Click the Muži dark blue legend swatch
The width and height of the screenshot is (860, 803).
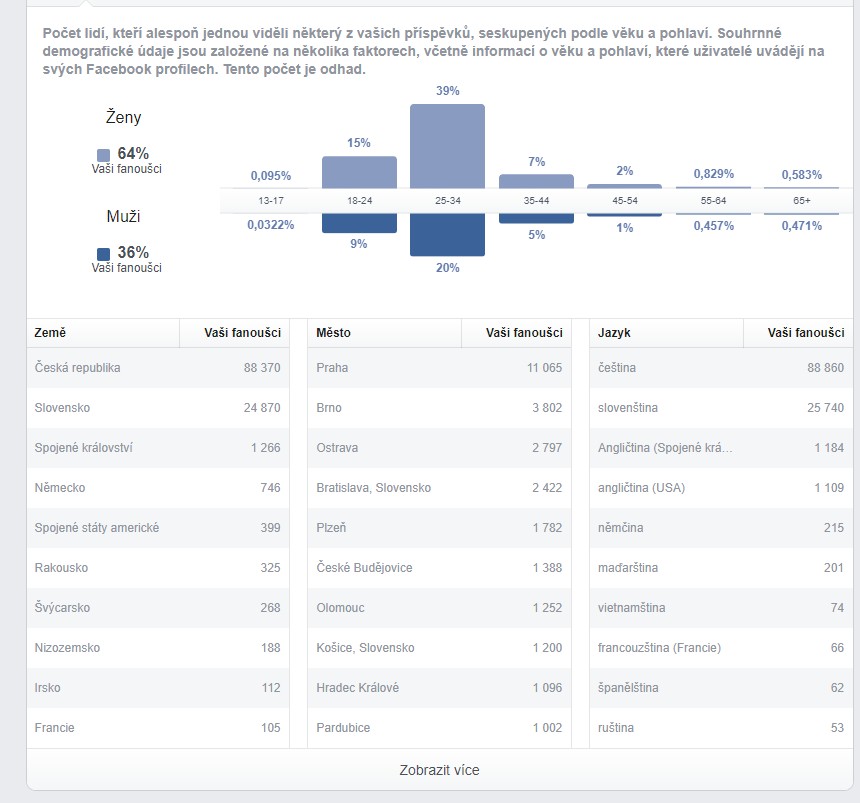[103, 254]
